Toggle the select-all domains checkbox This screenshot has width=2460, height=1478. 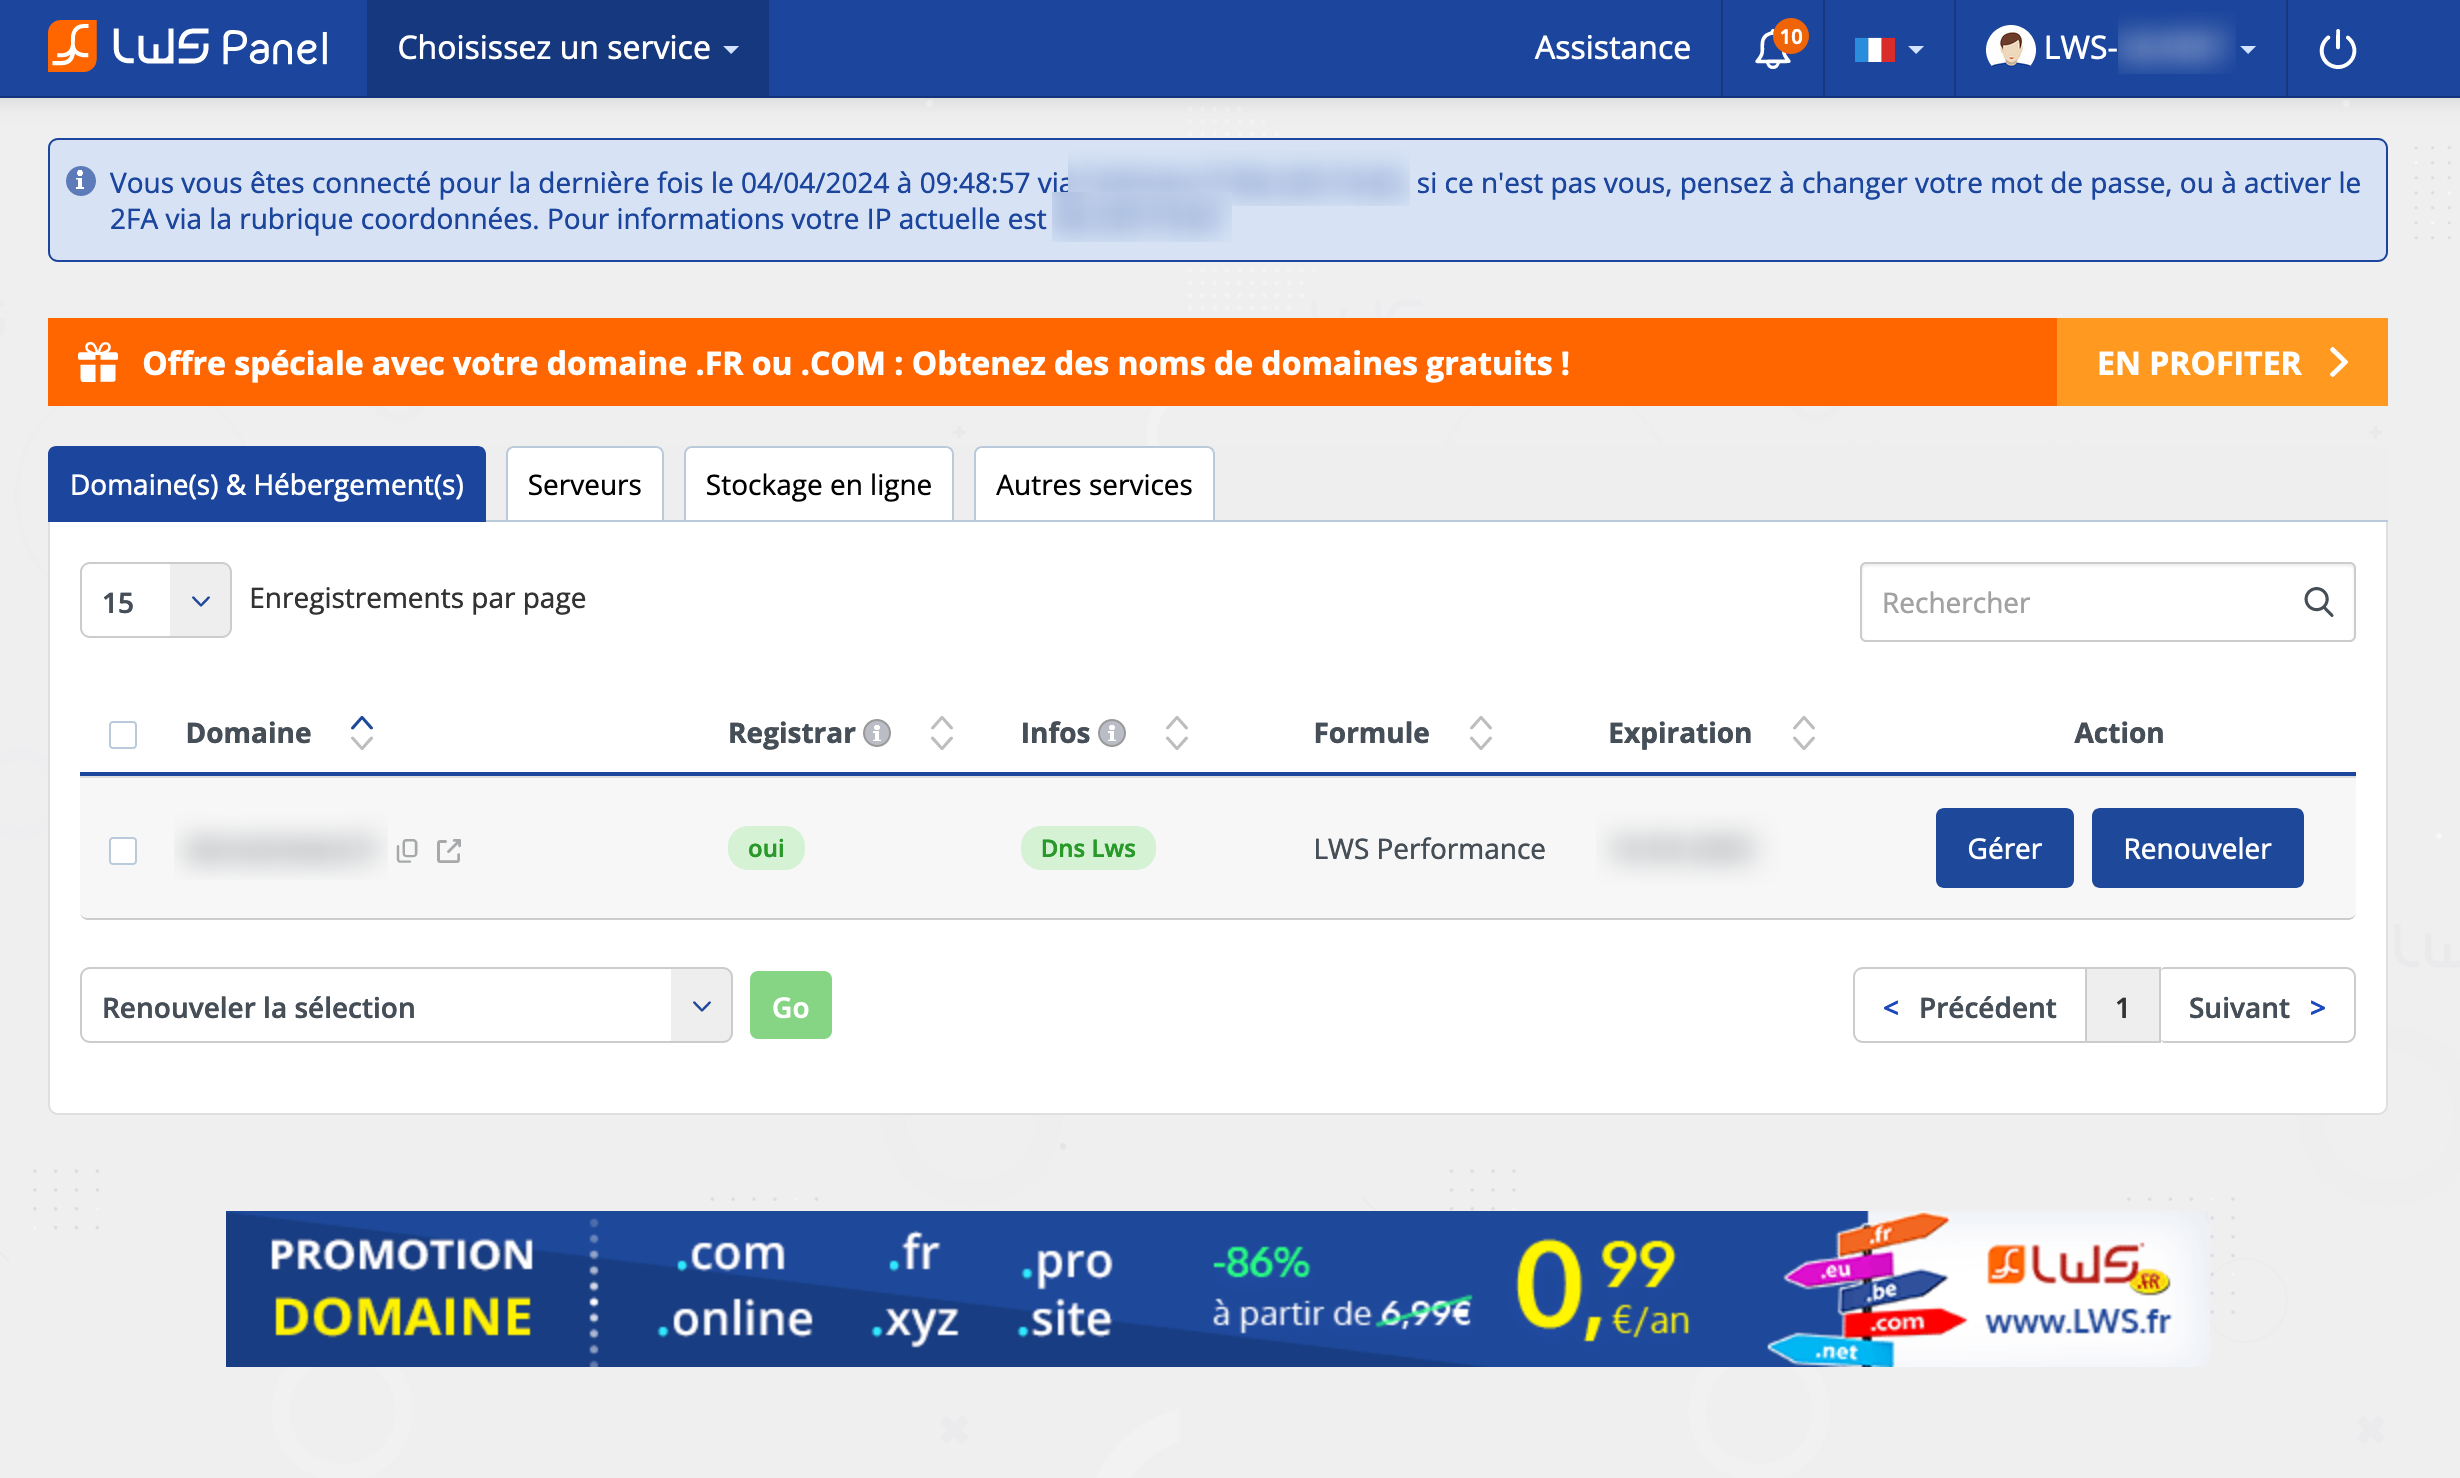(123, 735)
